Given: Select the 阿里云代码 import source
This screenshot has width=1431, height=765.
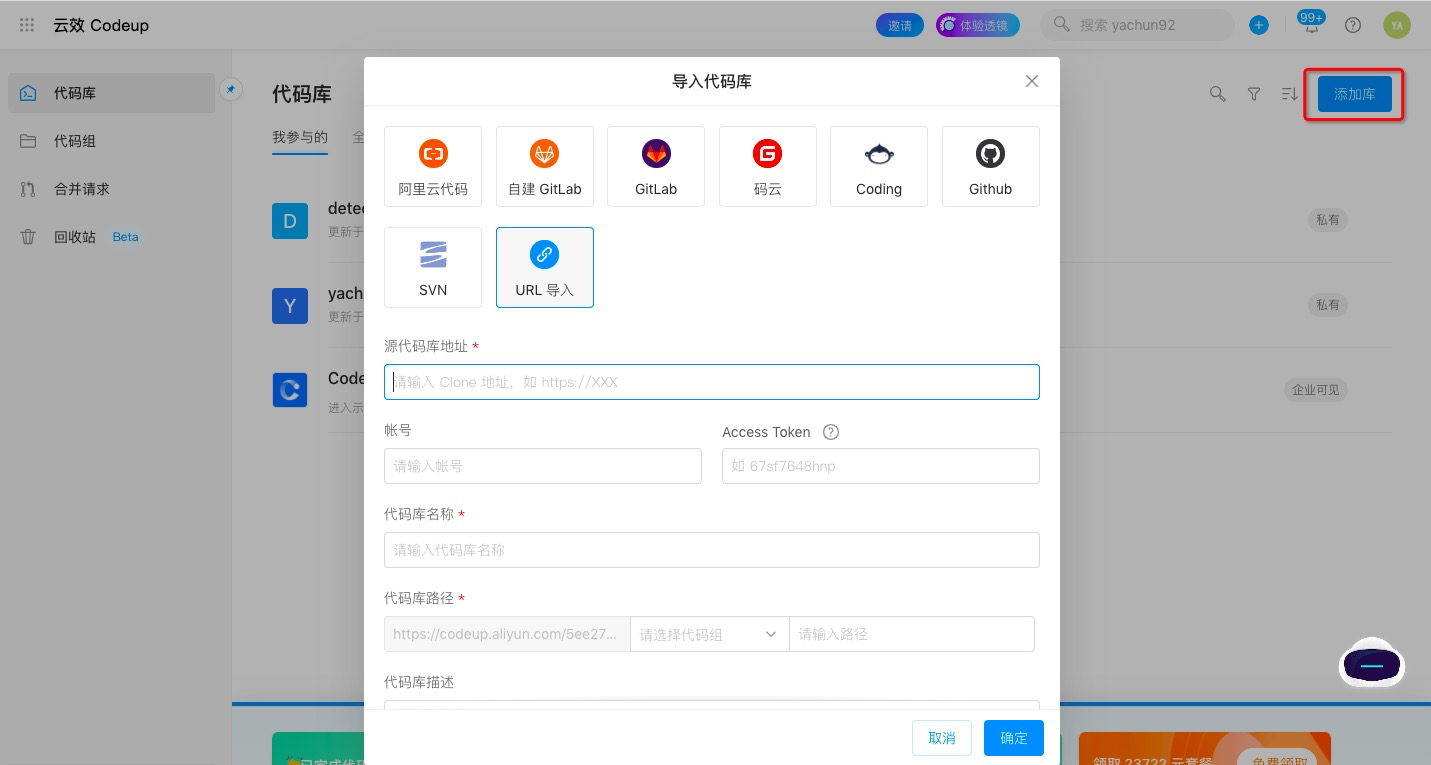Looking at the screenshot, I should (x=433, y=166).
